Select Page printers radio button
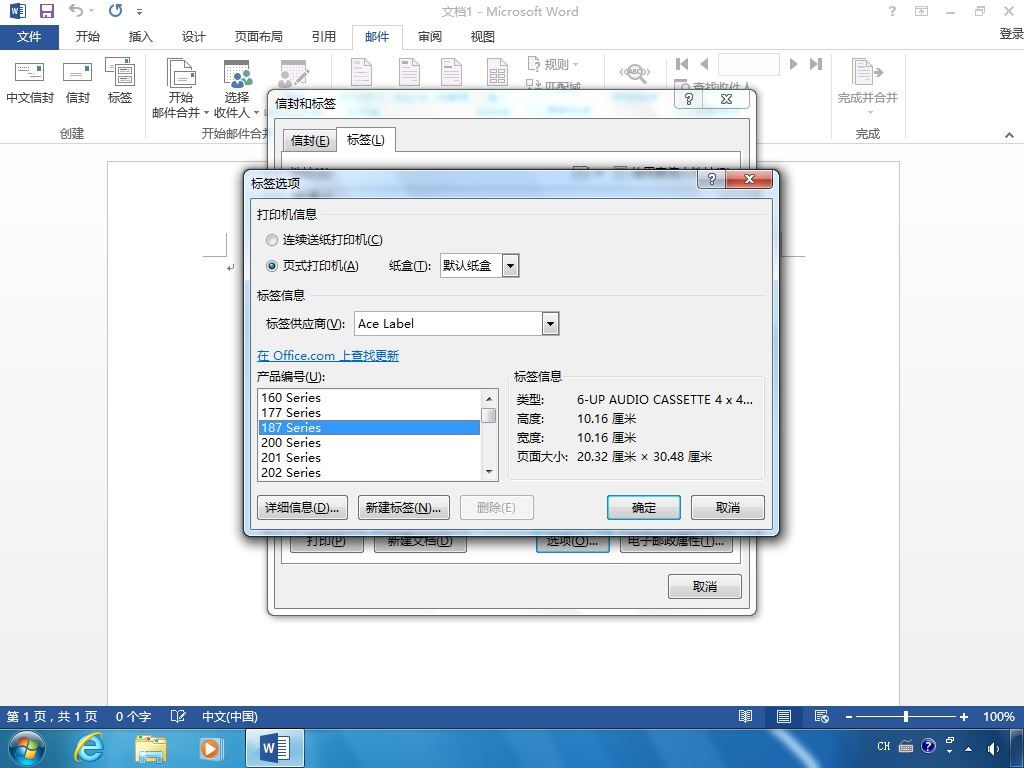1024x768 pixels. coord(272,266)
